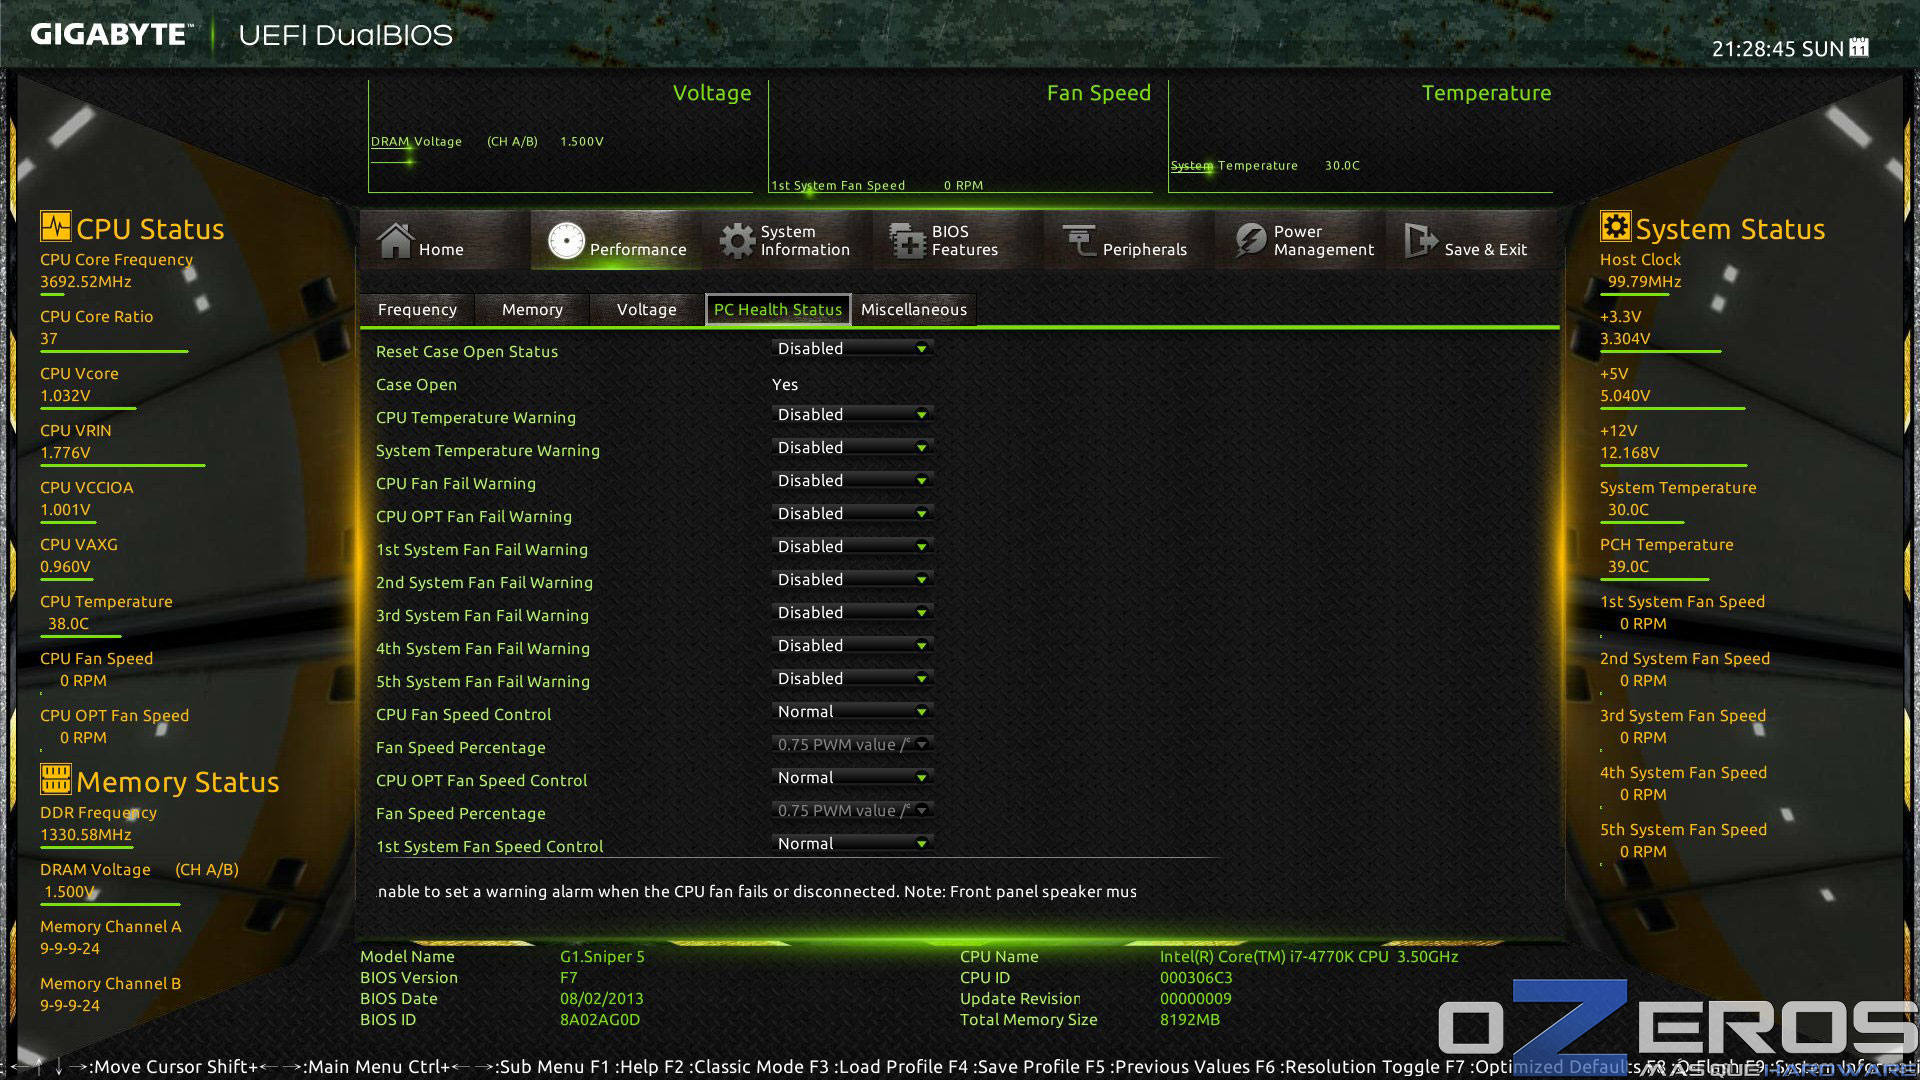Image resolution: width=1920 pixels, height=1080 pixels.
Task: Open the Memory sub-tab
Action: click(532, 310)
